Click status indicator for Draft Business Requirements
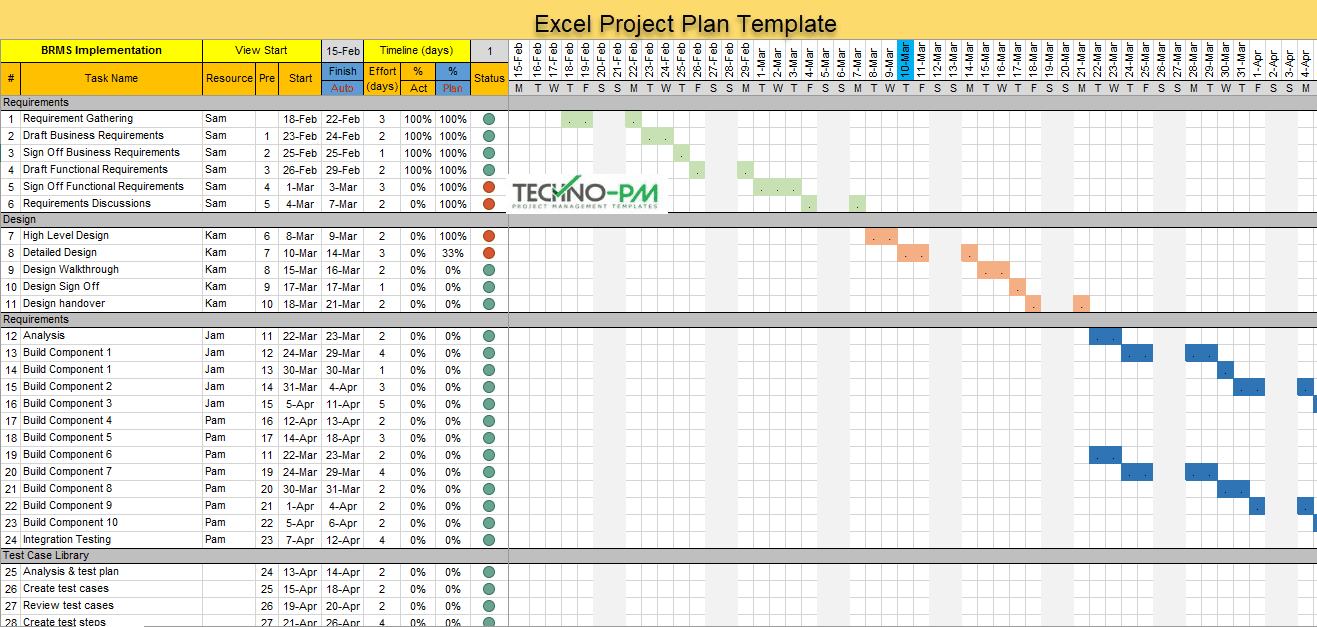This screenshot has width=1317, height=627. point(489,136)
